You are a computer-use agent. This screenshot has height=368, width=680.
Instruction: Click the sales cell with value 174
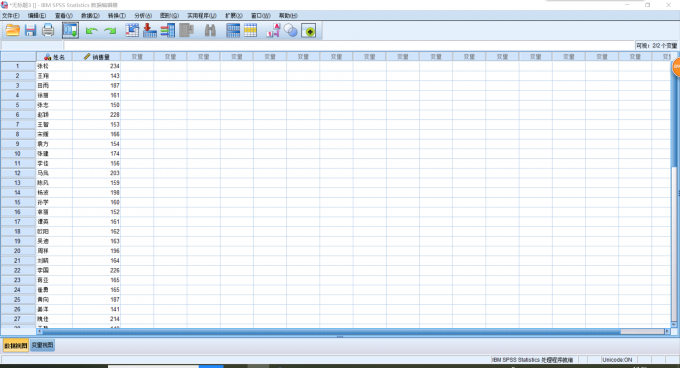(96, 154)
